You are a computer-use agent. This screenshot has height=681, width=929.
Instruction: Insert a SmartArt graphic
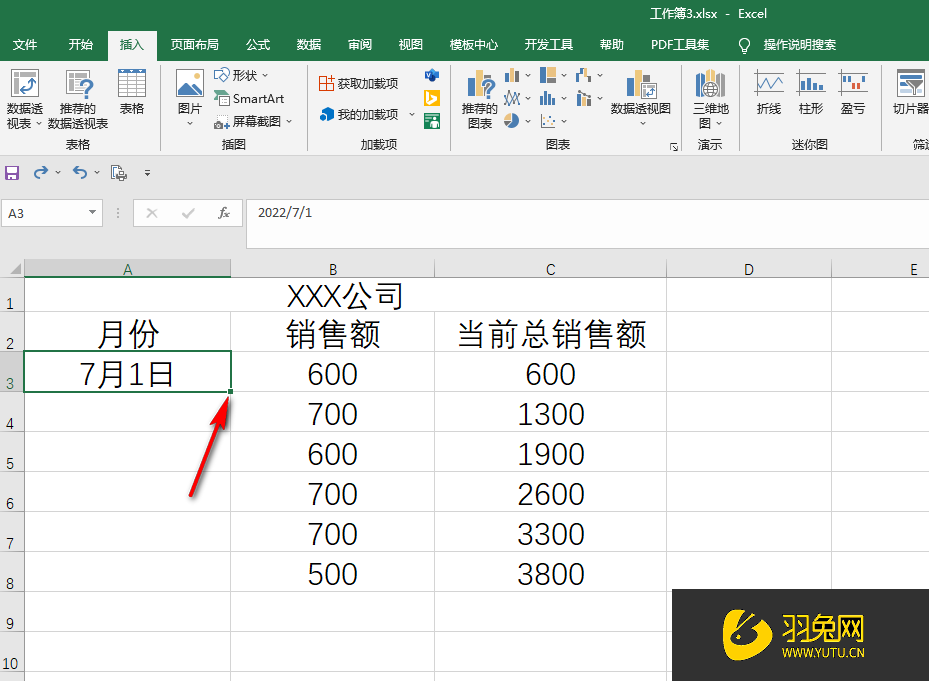(249, 98)
